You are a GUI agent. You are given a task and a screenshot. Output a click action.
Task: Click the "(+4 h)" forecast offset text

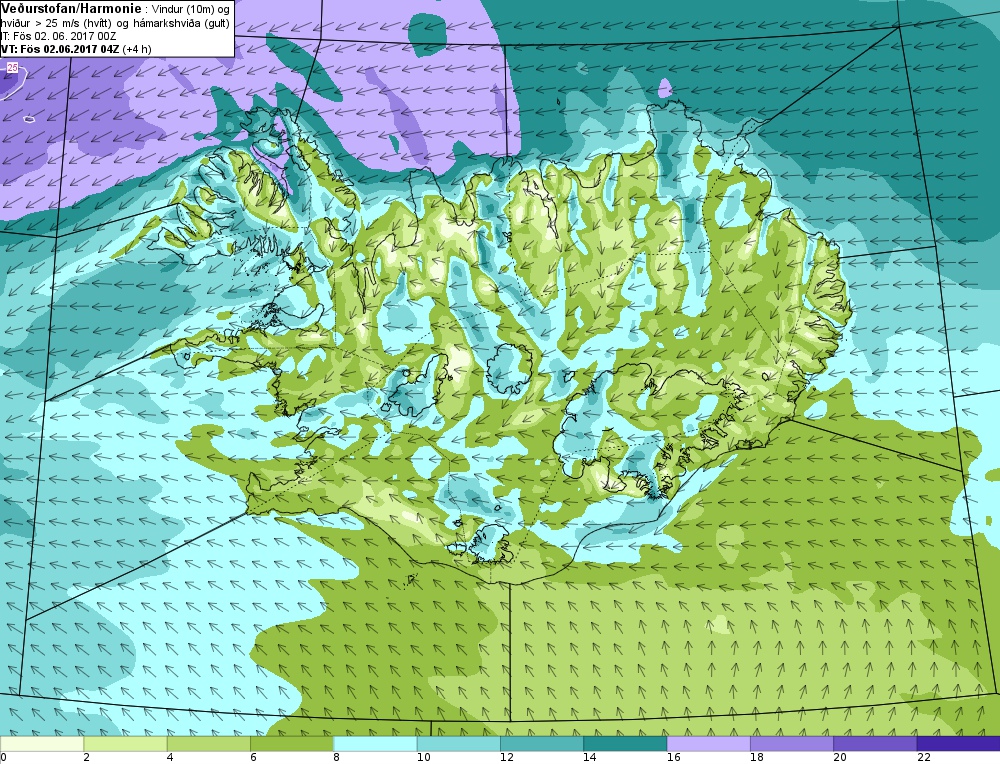[137, 49]
